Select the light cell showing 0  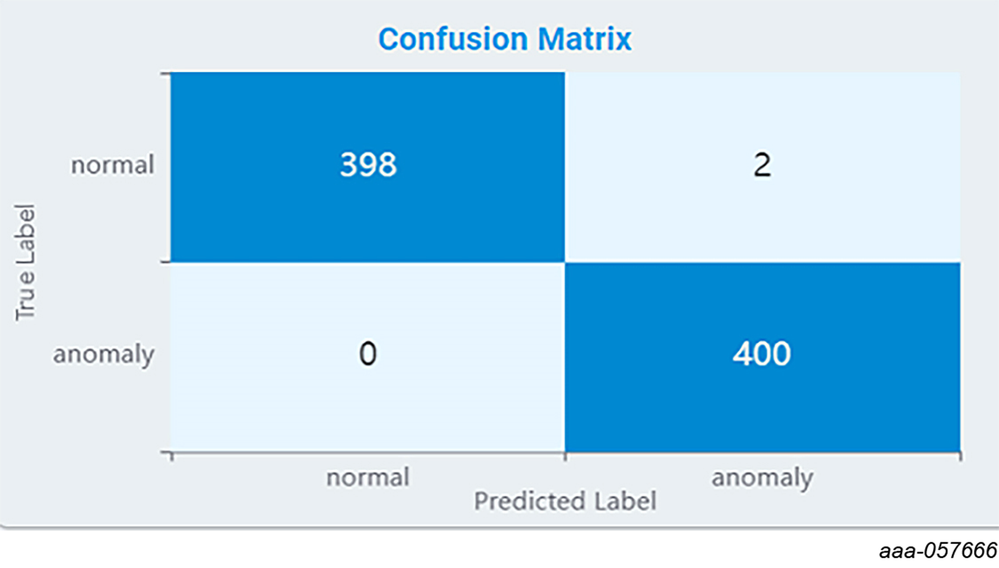coord(367,354)
